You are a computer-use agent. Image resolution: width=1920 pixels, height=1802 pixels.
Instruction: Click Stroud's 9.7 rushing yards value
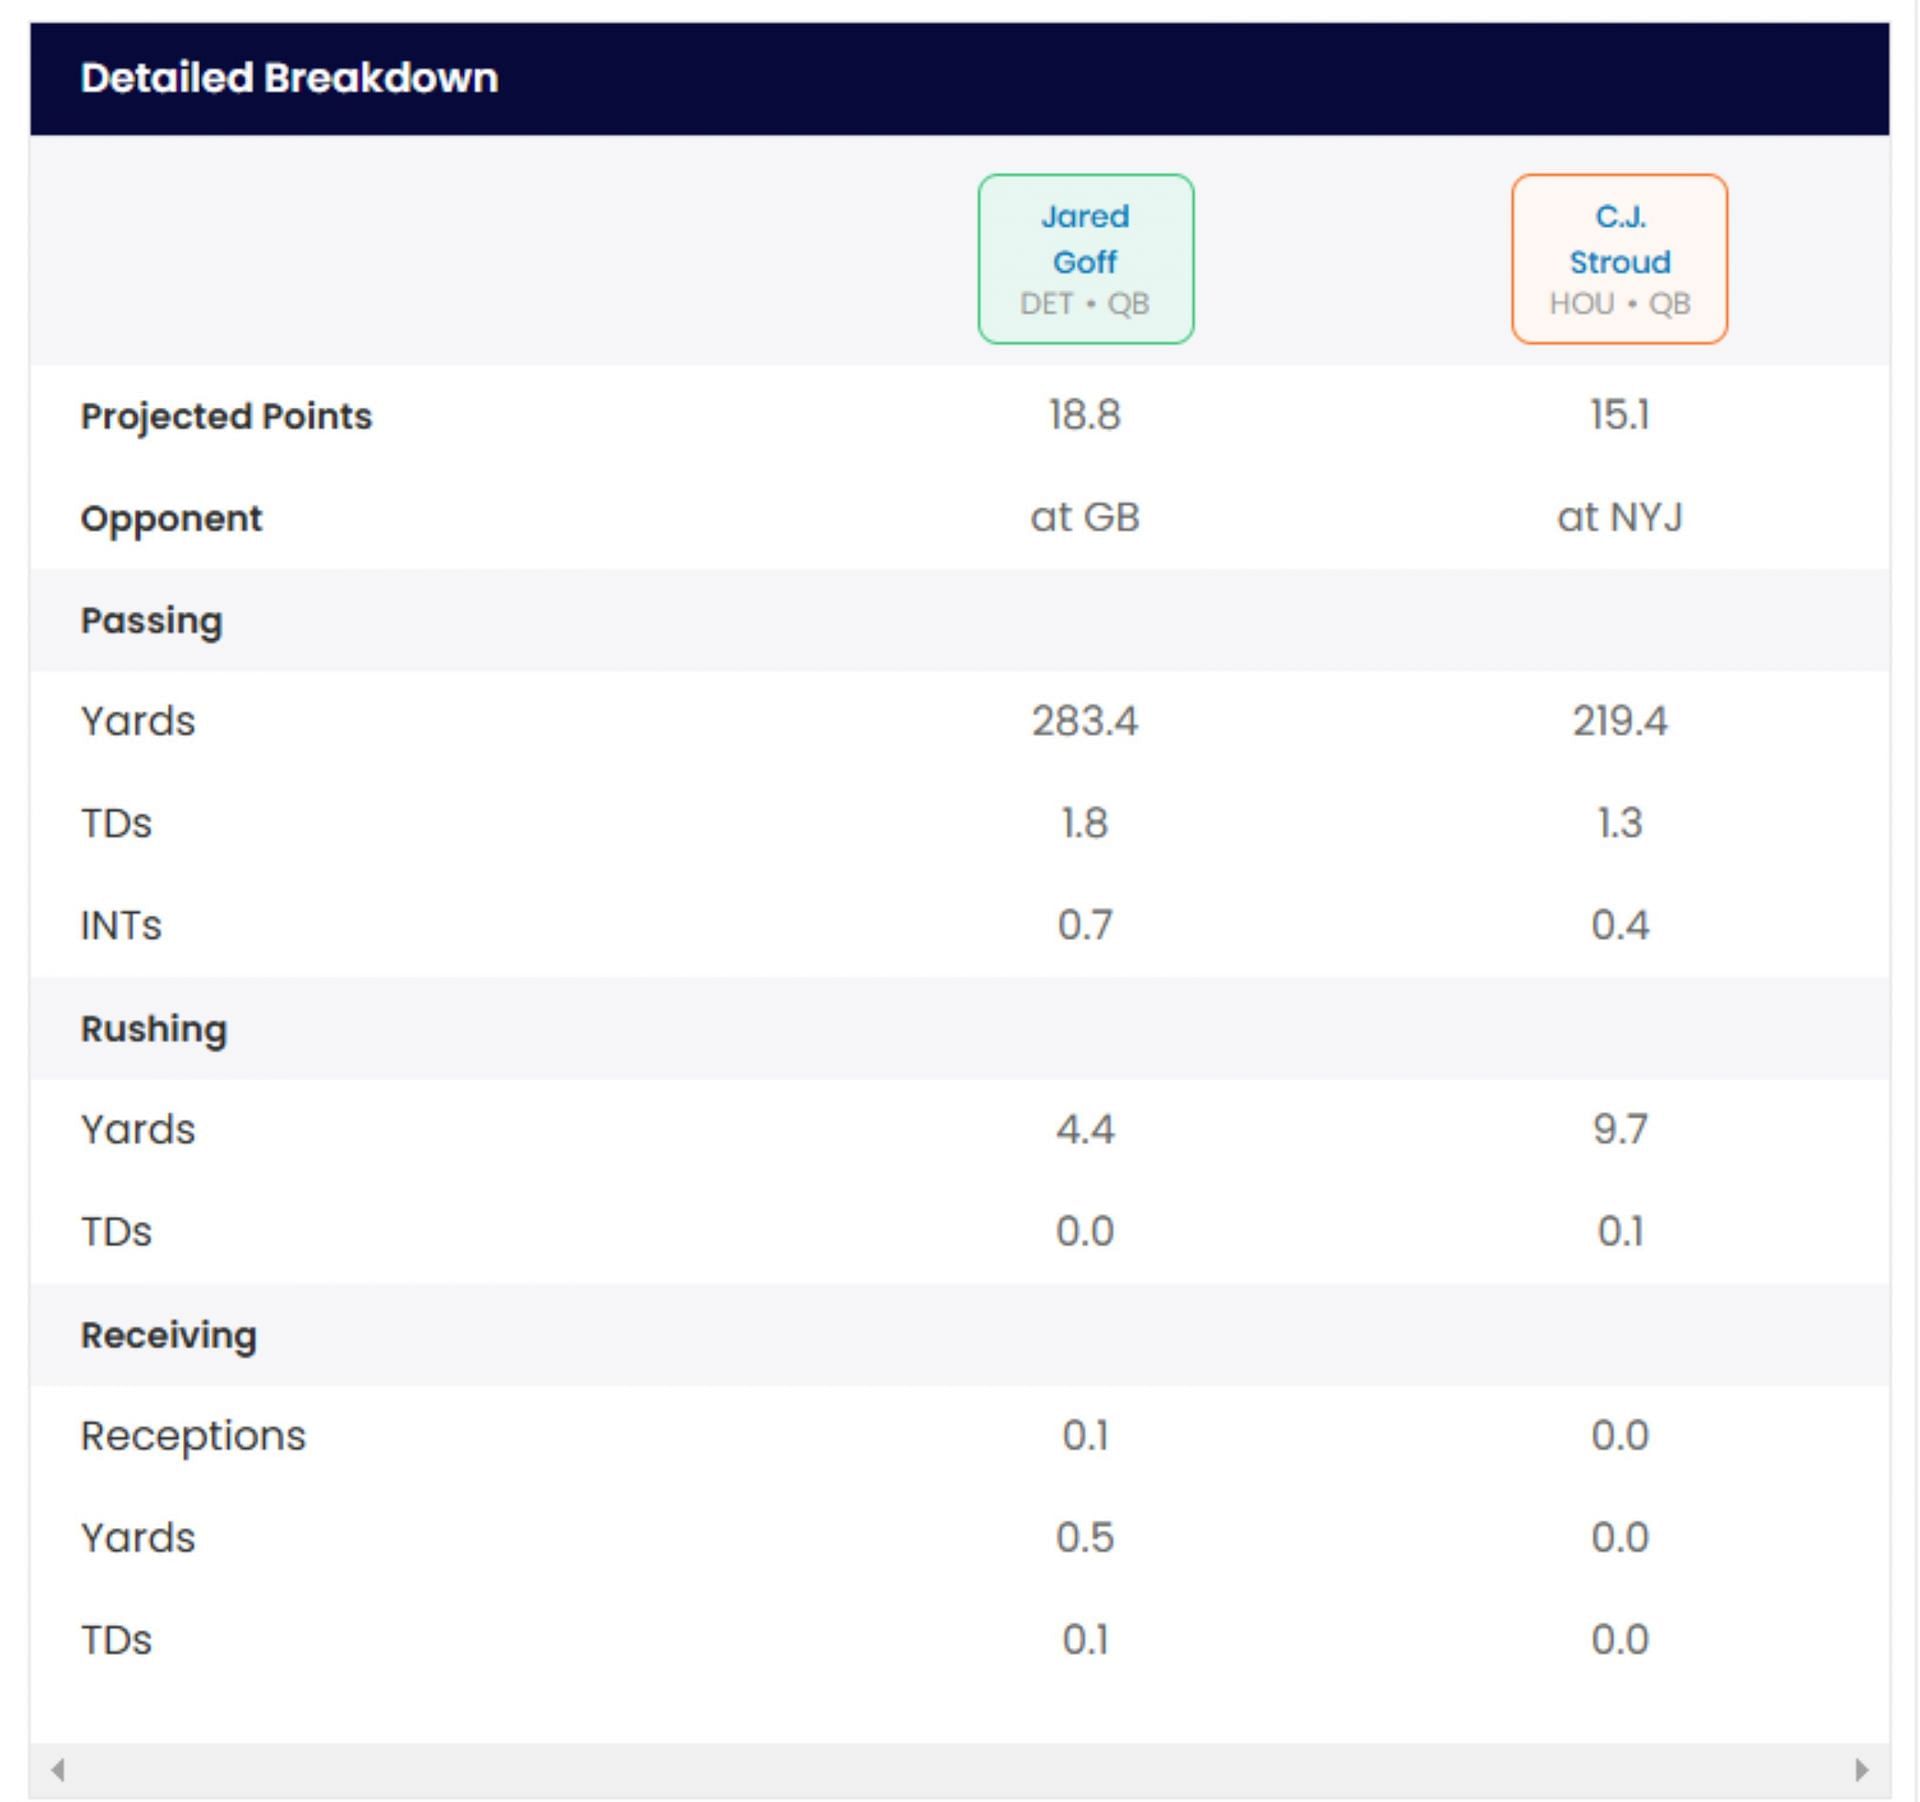tap(1619, 1129)
